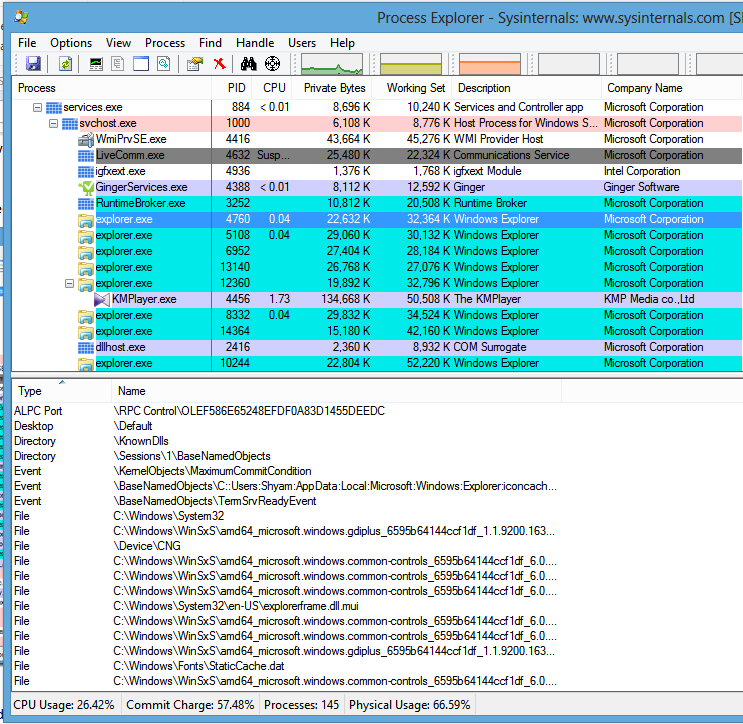
Task: Select the KMPlayer.exe process icon
Action: [x=101, y=299]
